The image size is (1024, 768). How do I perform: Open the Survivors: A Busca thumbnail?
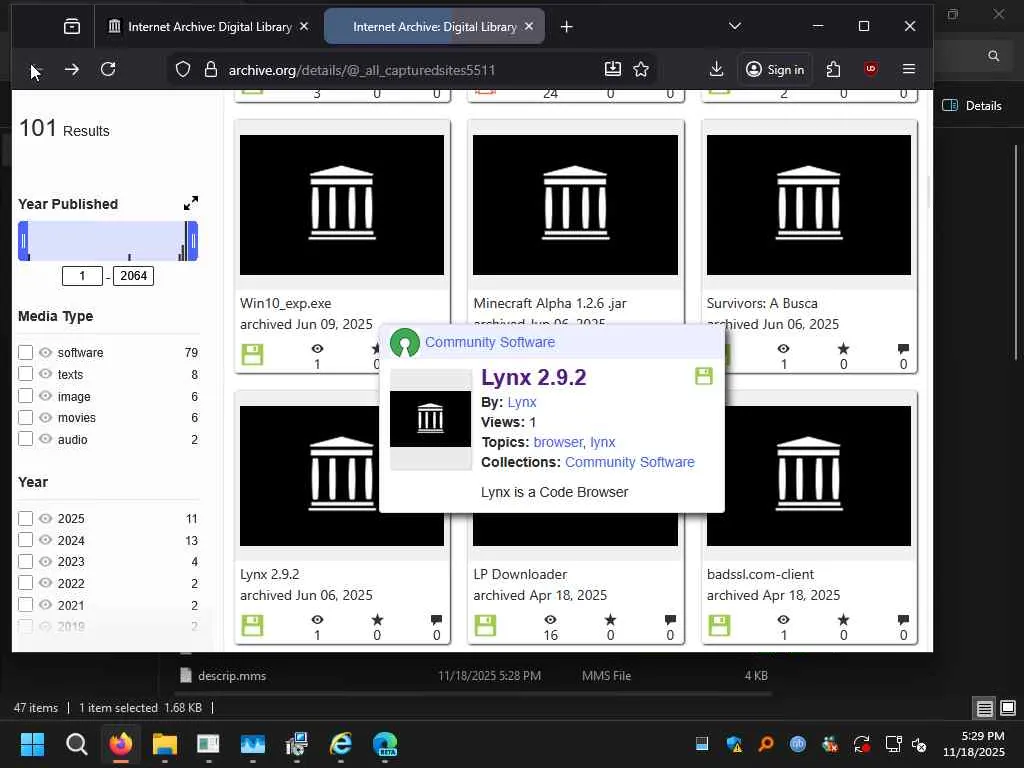(808, 205)
